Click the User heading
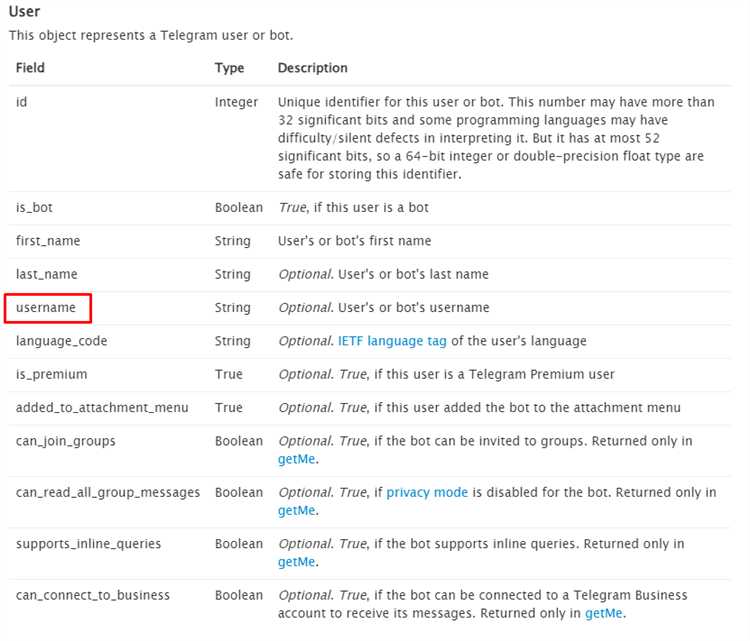 tap(24, 11)
